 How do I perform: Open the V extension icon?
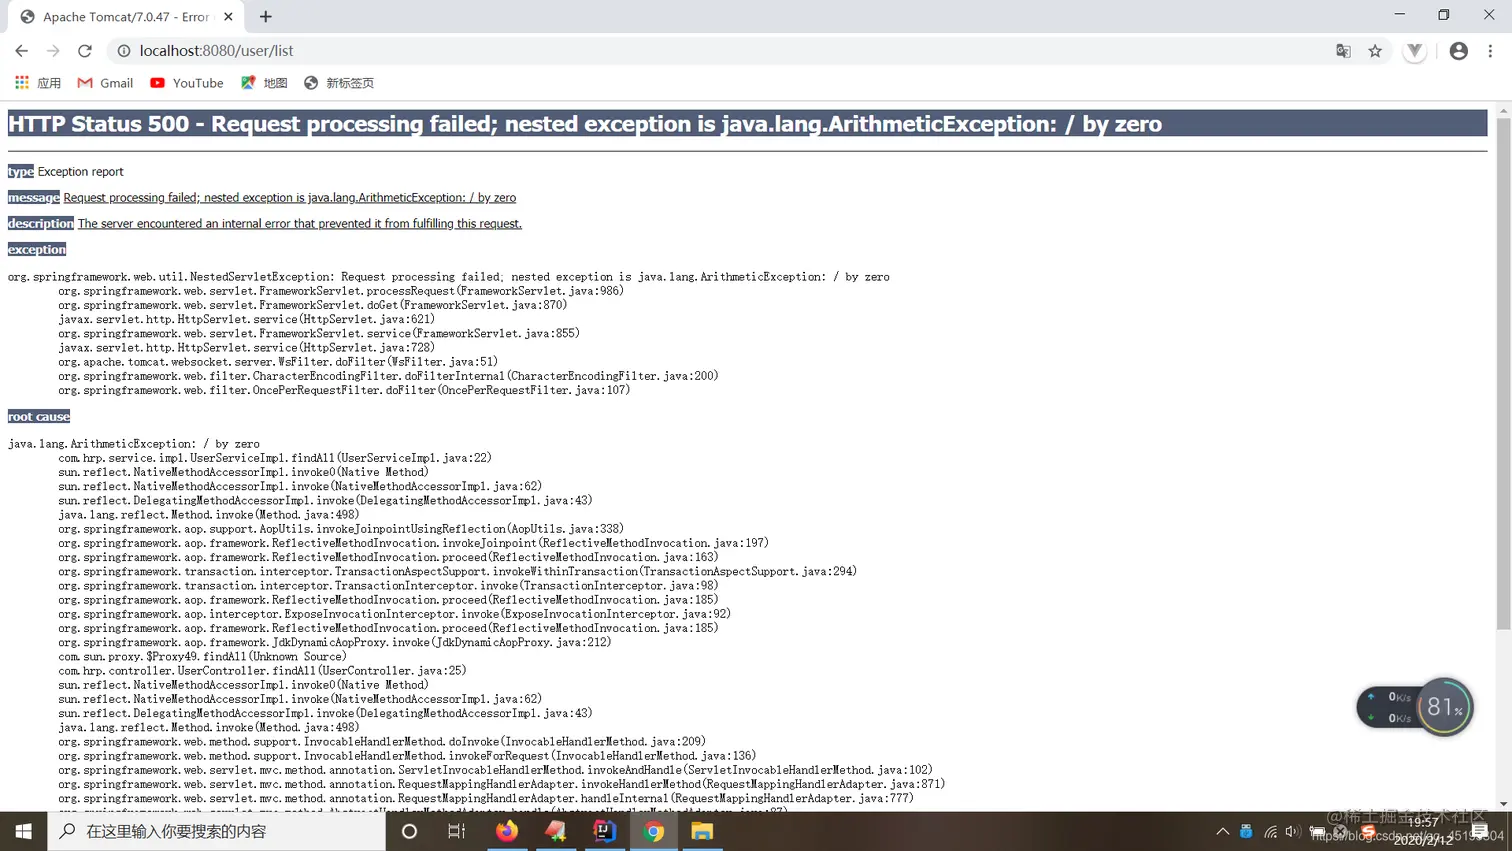(x=1414, y=51)
